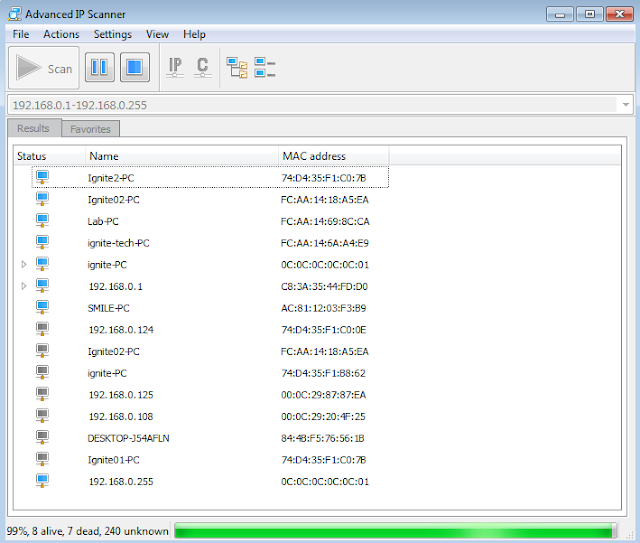The height and width of the screenshot is (543, 640).
Task: Switch to the Favorites tab
Action: click(90, 129)
